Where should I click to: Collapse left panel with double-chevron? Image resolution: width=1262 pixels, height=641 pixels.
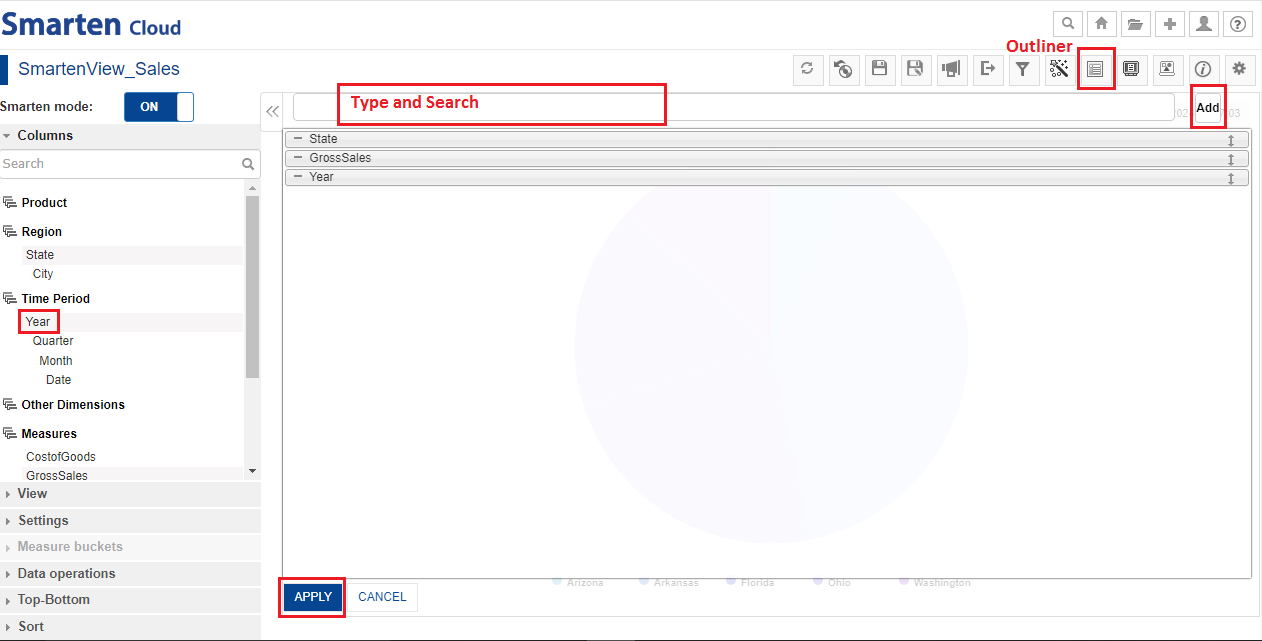point(272,112)
